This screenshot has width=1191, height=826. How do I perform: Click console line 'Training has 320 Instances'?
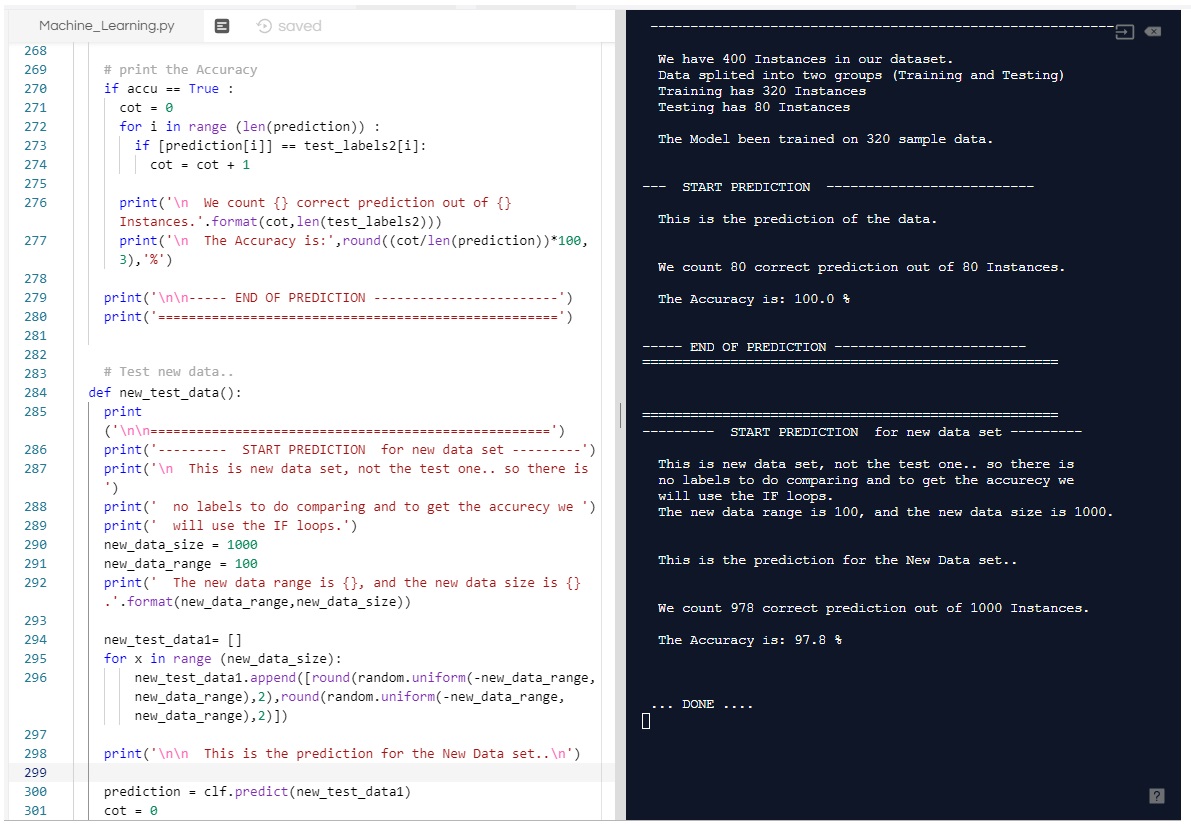pyautogui.click(x=762, y=91)
